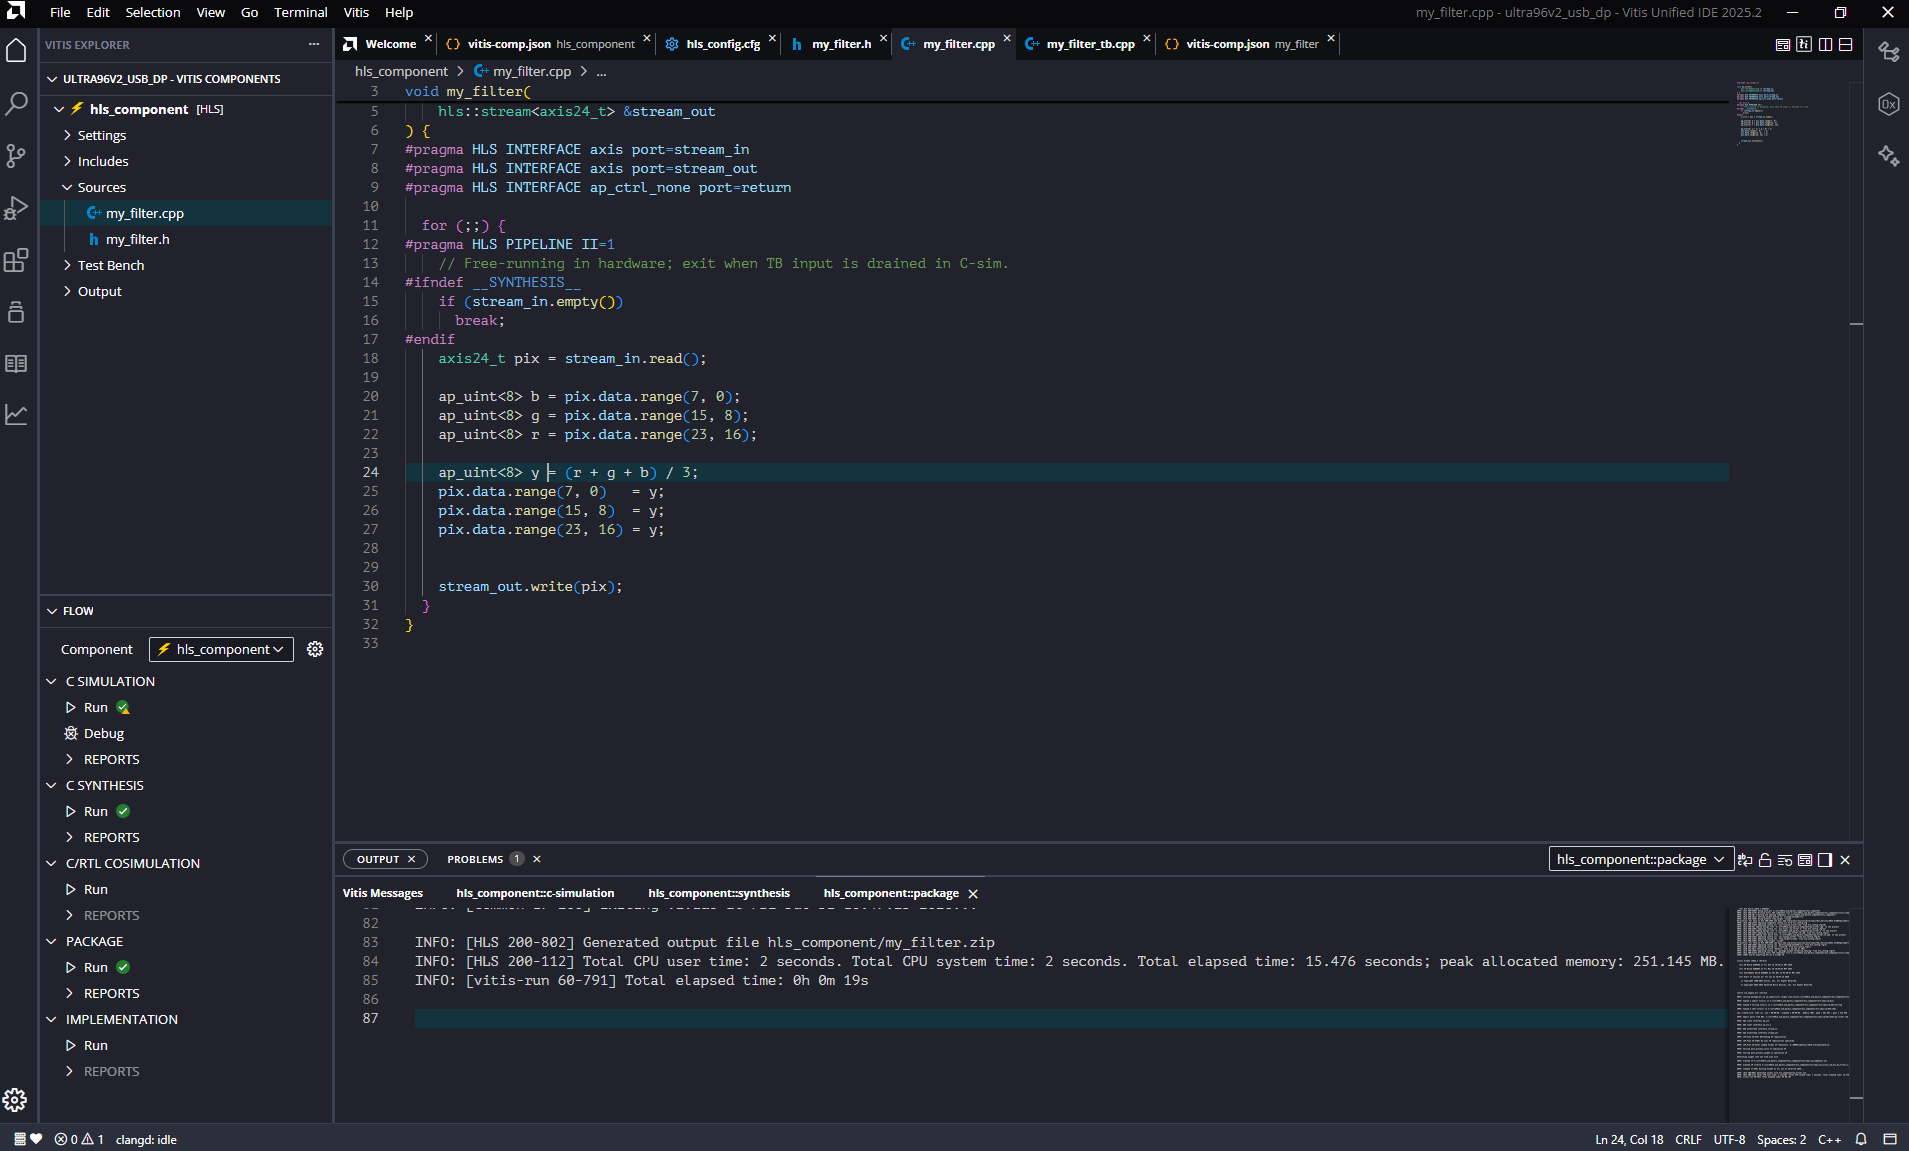Expand the Includes folder
Image resolution: width=1909 pixels, height=1151 pixels.
pyautogui.click(x=67, y=161)
